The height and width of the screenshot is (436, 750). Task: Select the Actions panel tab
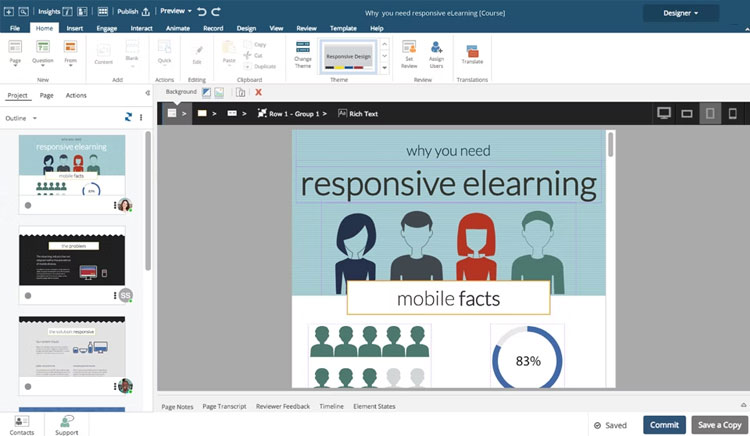76,95
